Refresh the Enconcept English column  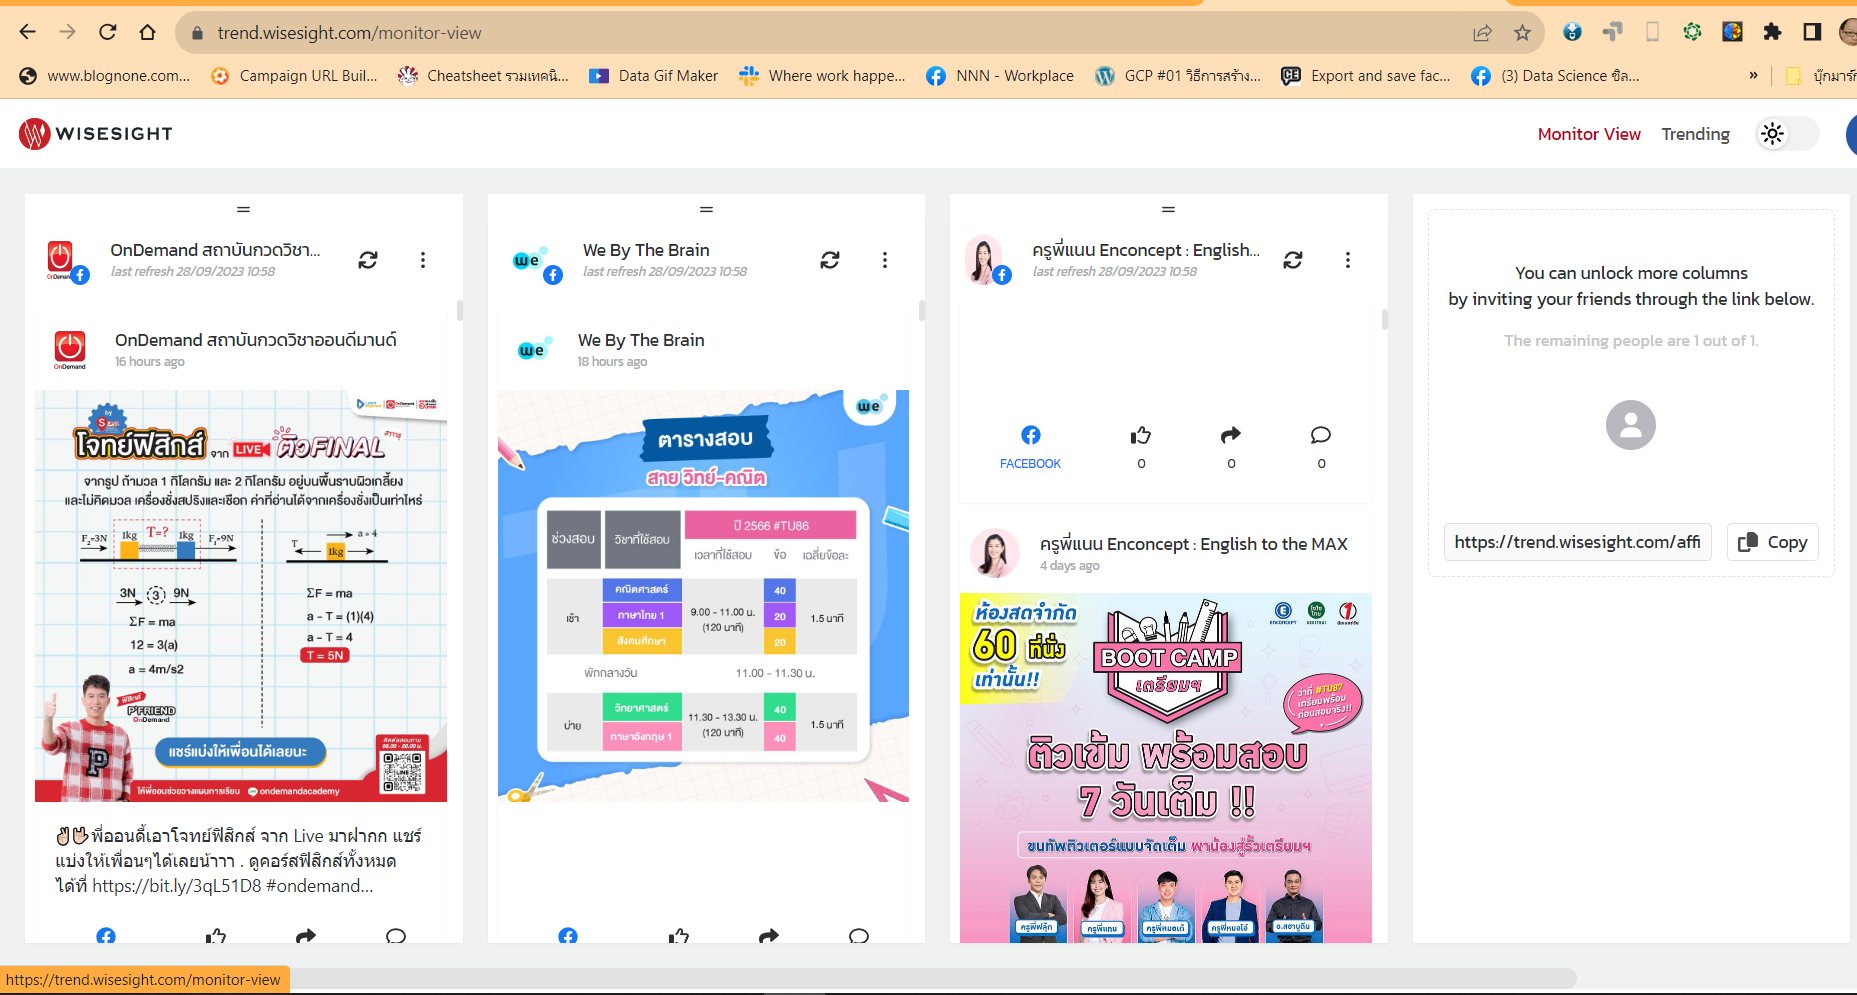pyautogui.click(x=1293, y=260)
